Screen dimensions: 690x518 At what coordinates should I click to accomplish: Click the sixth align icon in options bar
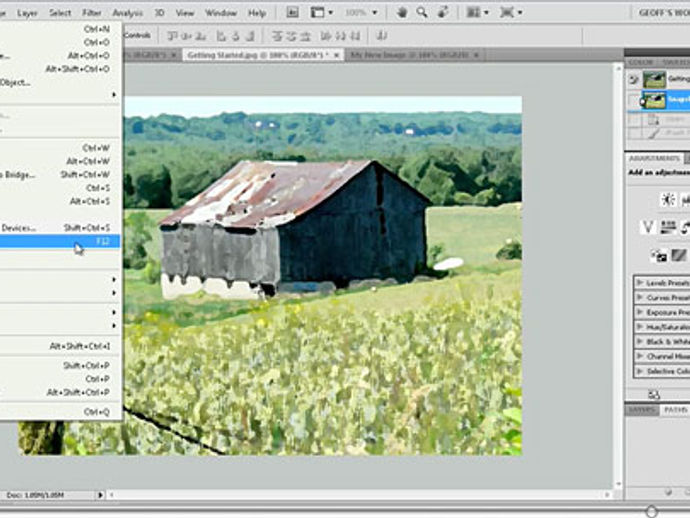[x=250, y=36]
